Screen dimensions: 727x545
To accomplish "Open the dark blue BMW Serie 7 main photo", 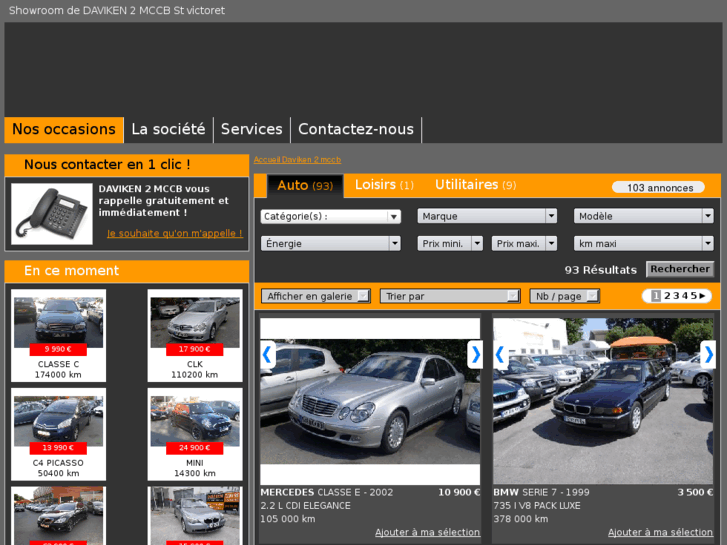I will click(603, 401).
